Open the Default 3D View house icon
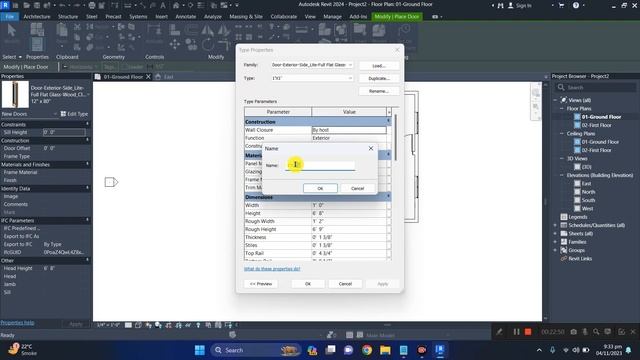Viewport: 640px width, 360px height. (x=176, y=5)
